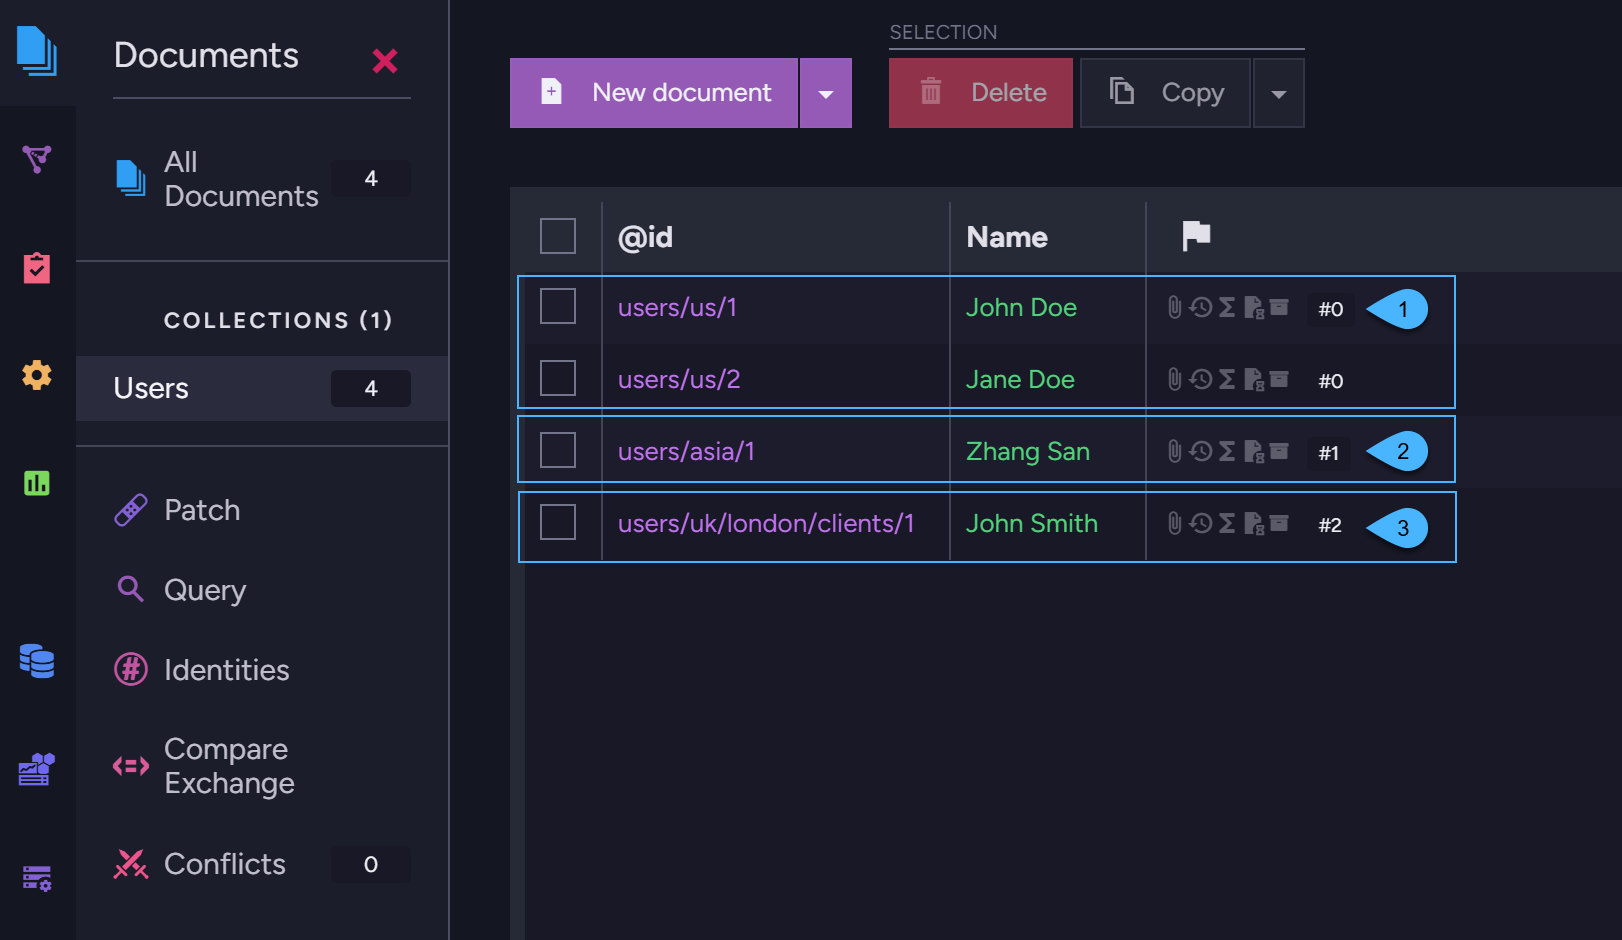Click the document hourglass icon for users/us/1
Screen dimensions: 1622x940
point(1254,307)
